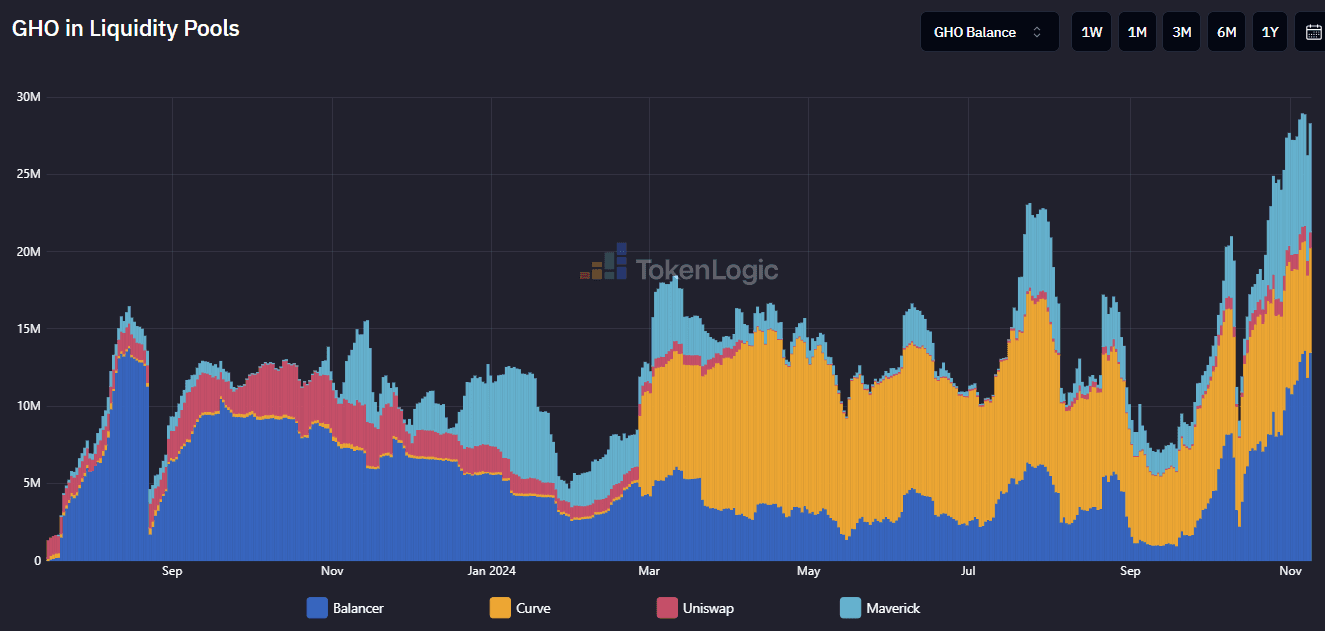Set chart range to 6M
Image resolution: width=1325 pixels, height=631 pixels.
(x=1226, y=32)
